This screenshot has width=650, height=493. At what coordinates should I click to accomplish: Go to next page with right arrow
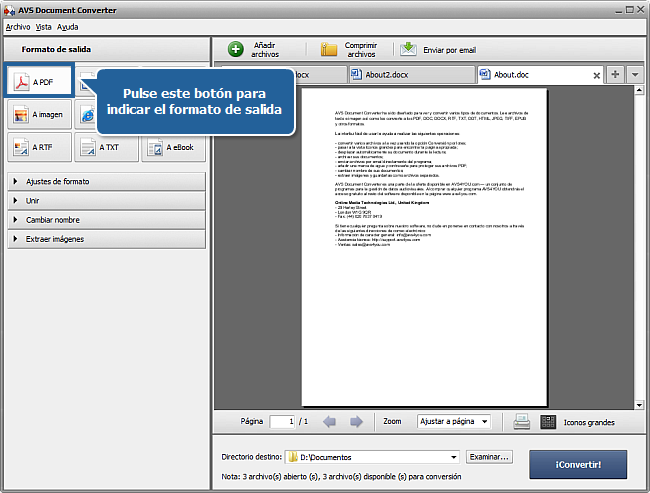pyautogui.click(x=356, y=422)
